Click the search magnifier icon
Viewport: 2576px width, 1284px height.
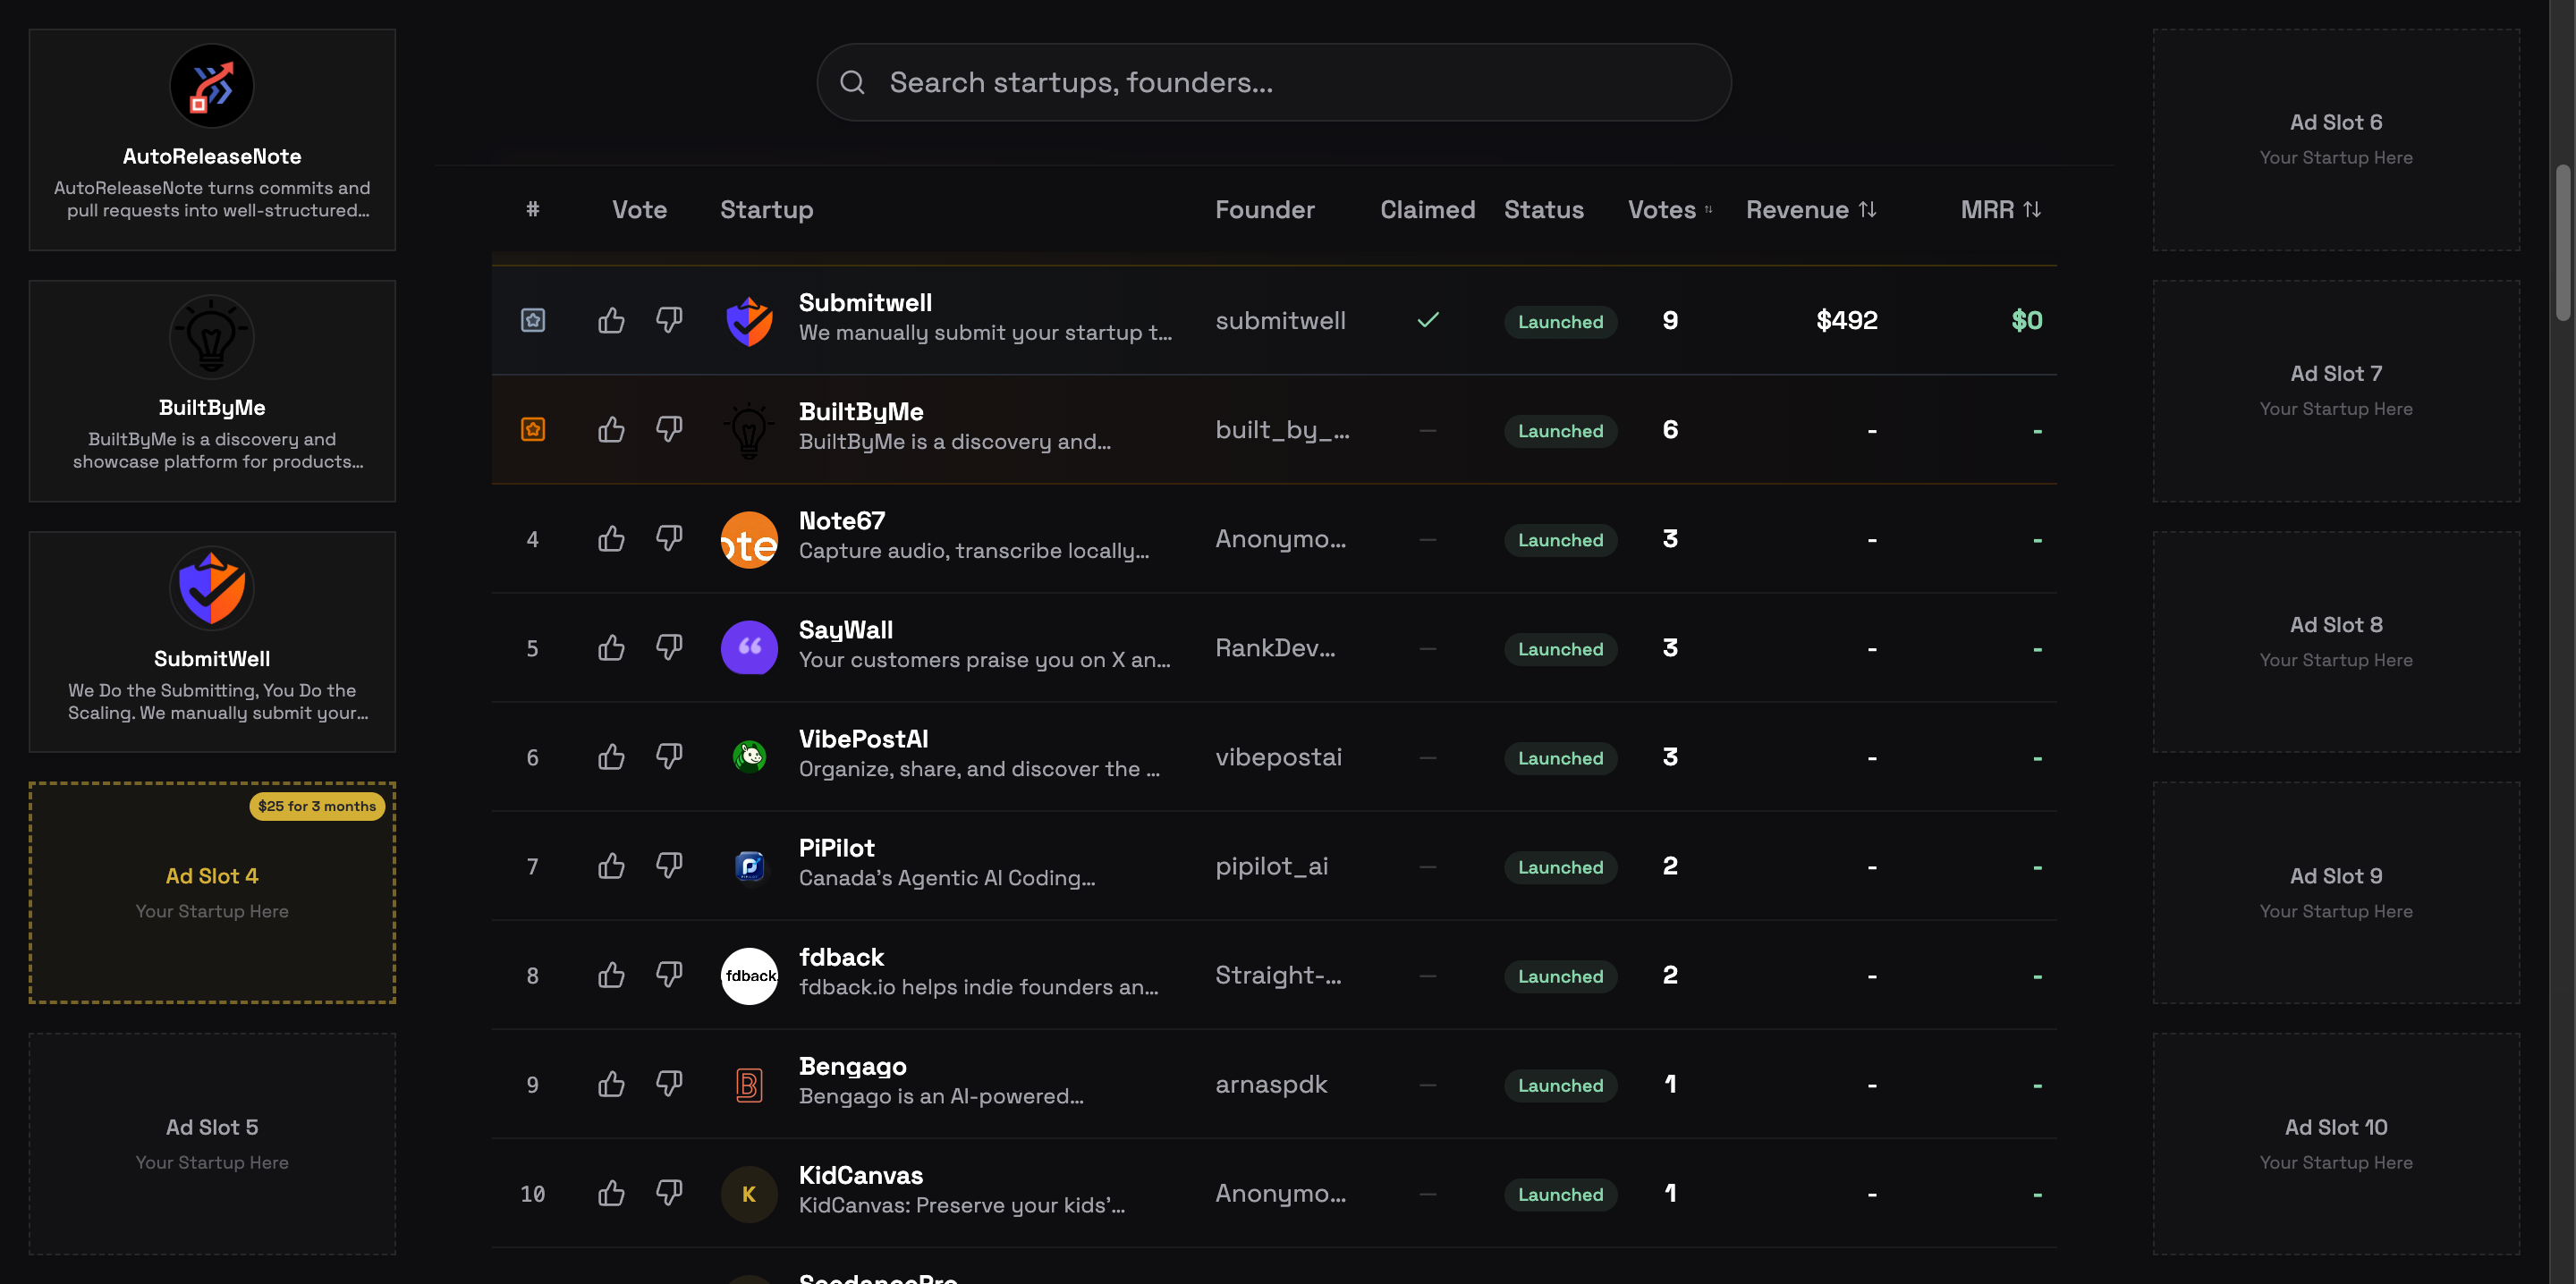(x=852, y=81)
